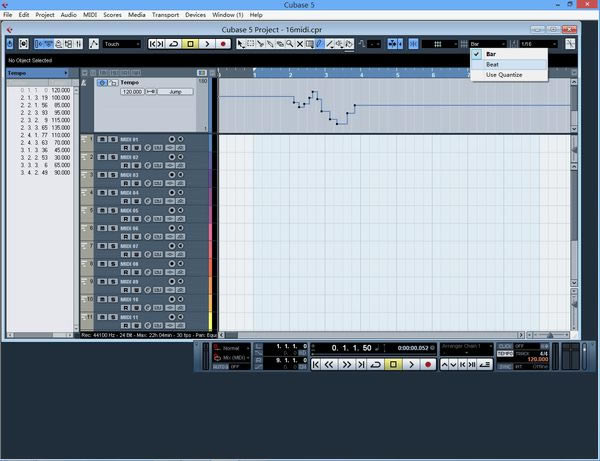Click the 120.000 tempo value field
This screenshot has width=600, height=461.
coord(132,91)
